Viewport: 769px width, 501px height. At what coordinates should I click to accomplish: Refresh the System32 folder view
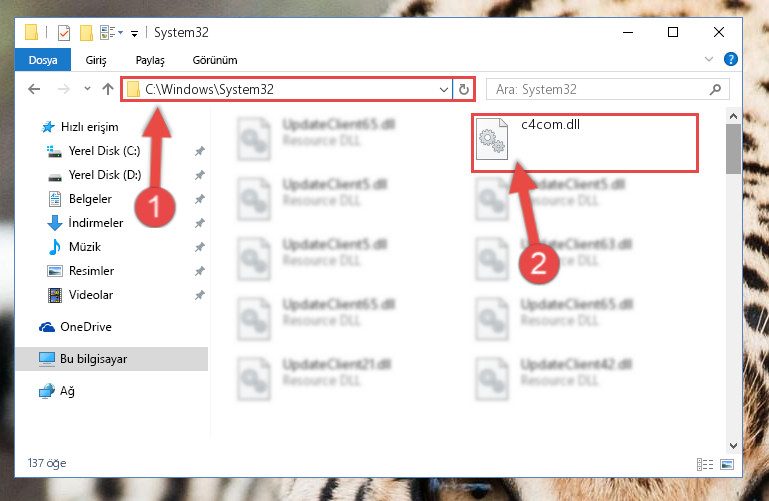[463, 89]
